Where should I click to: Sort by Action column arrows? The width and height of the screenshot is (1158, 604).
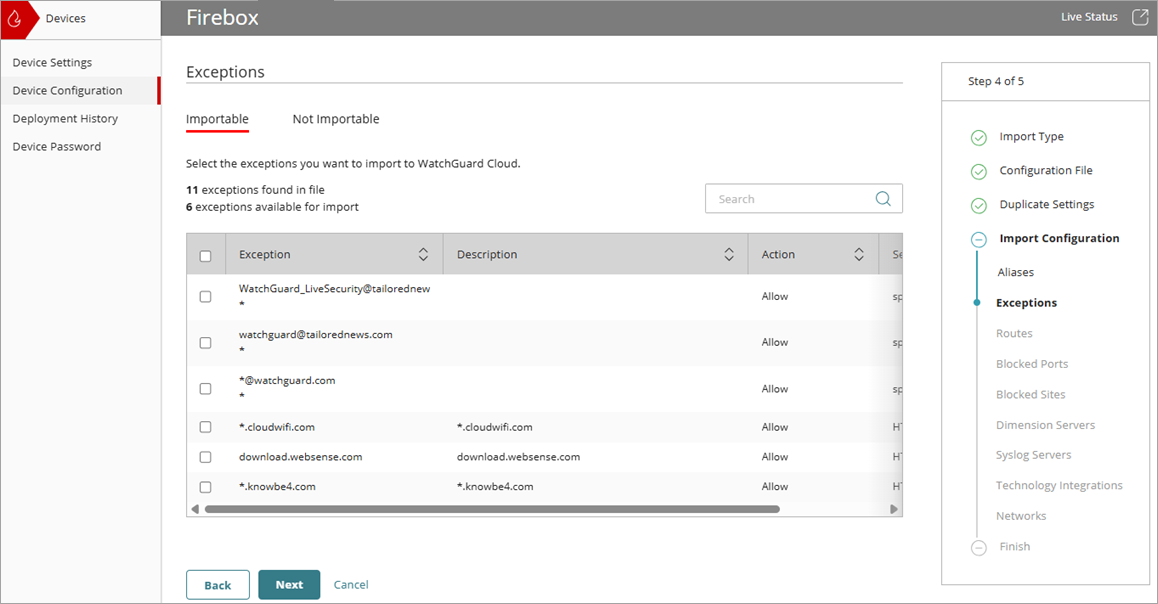[859, 254]
